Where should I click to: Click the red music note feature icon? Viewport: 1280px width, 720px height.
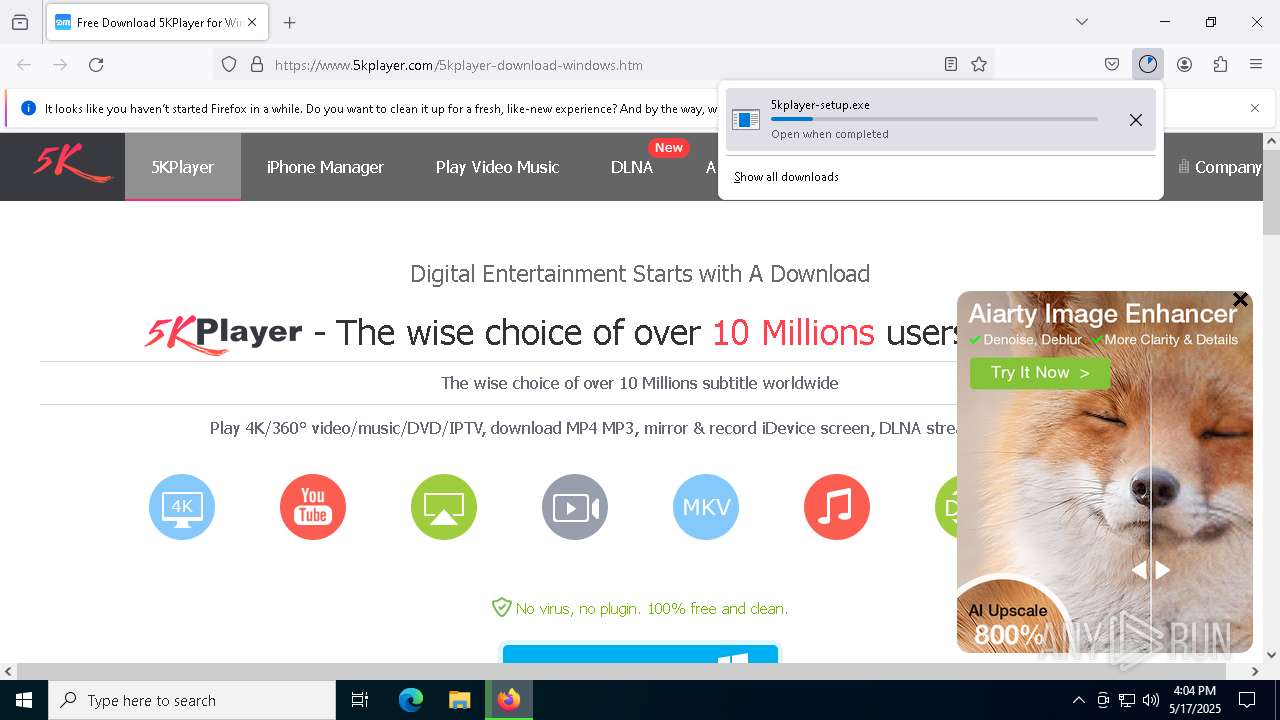(x=837, y=507)
